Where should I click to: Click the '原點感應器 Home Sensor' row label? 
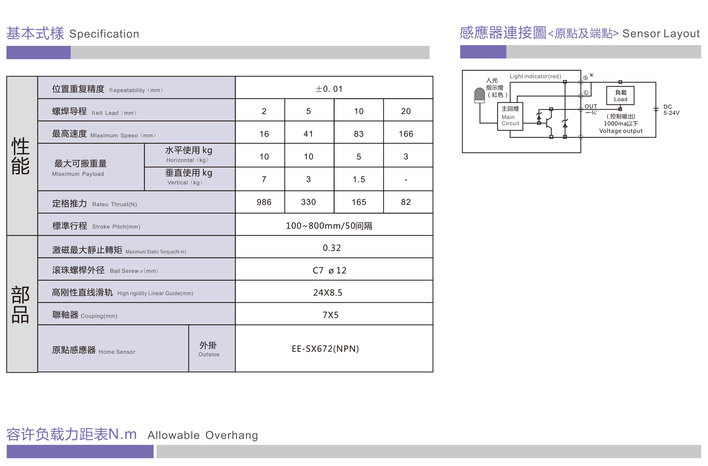point(93,350)
